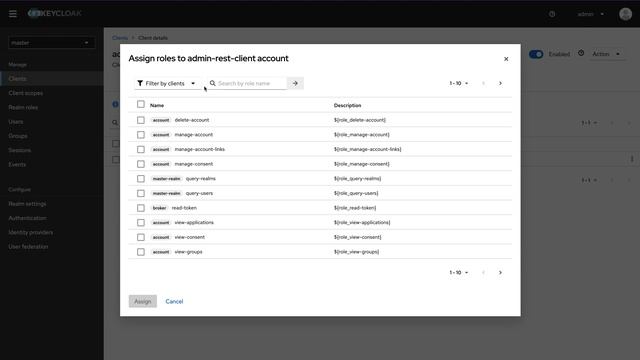640x360 pixels.
Task: Open top 1-10 per-page dropdown
Action: pos(459,83)
